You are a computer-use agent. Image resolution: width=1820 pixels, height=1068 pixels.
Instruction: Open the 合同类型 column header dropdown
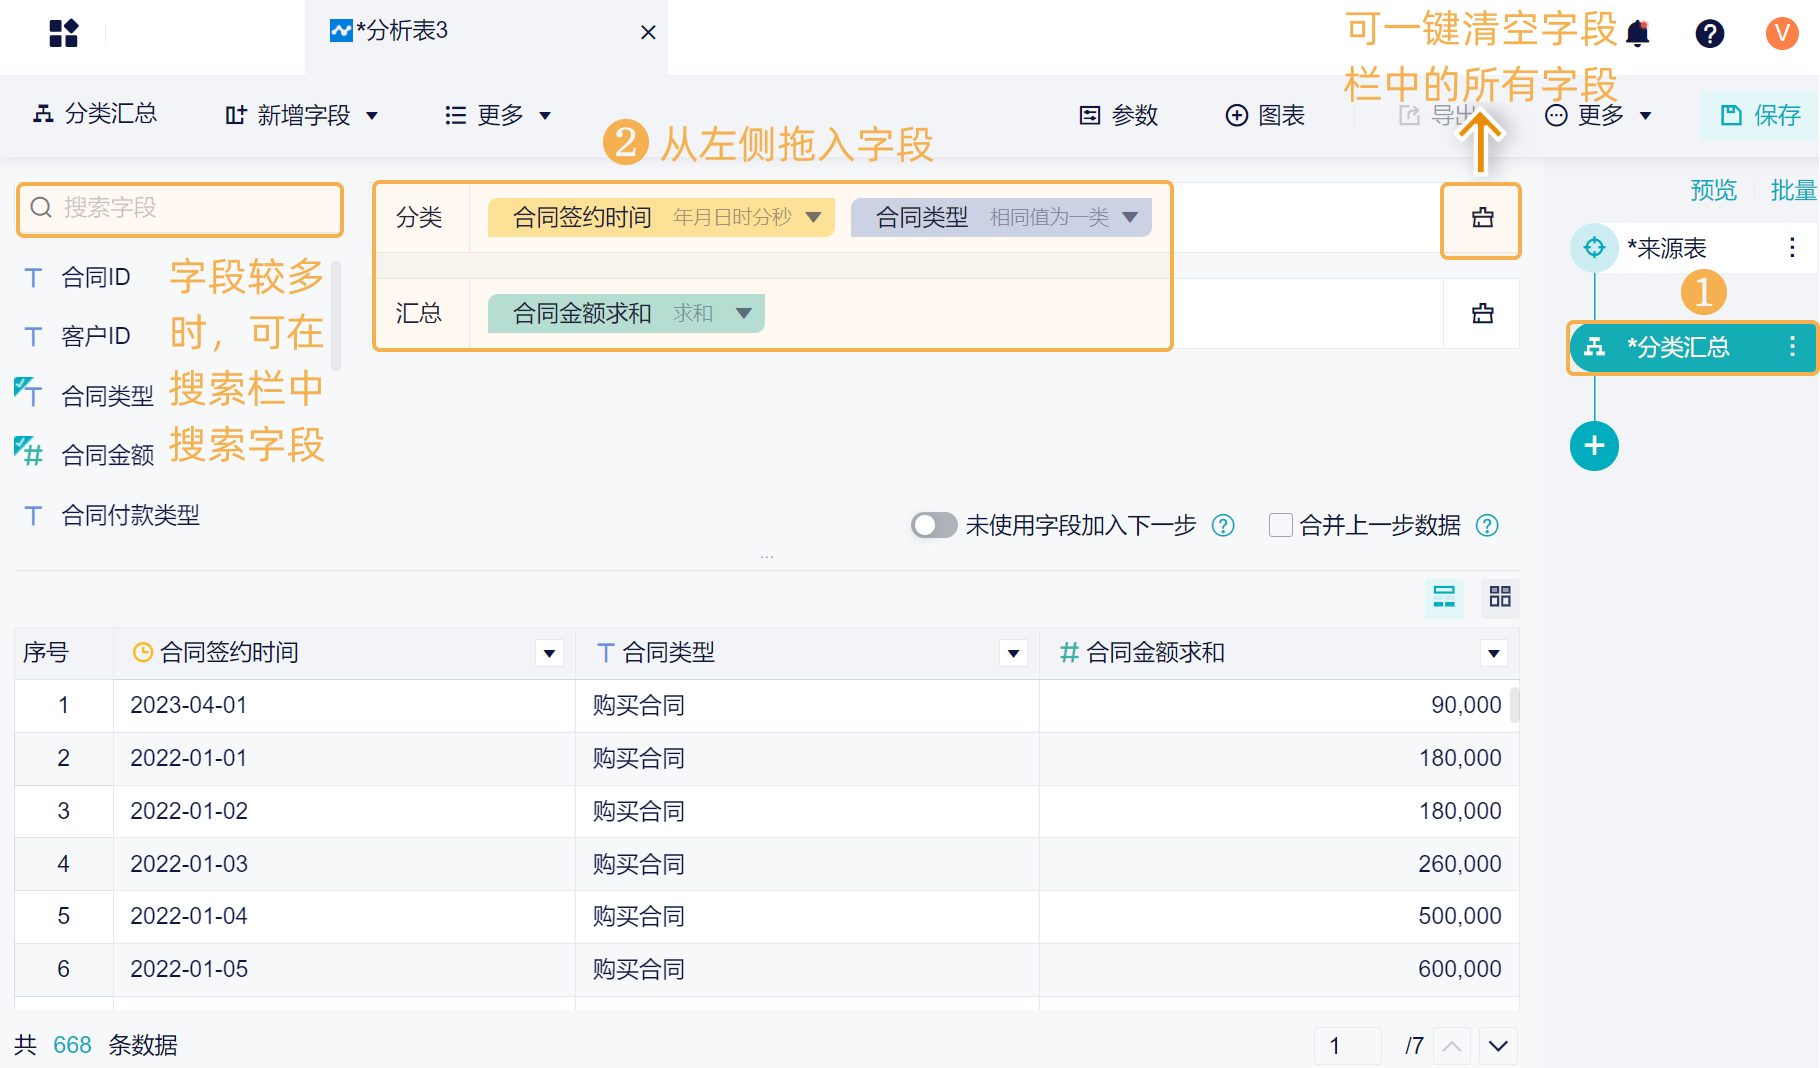1013,653
